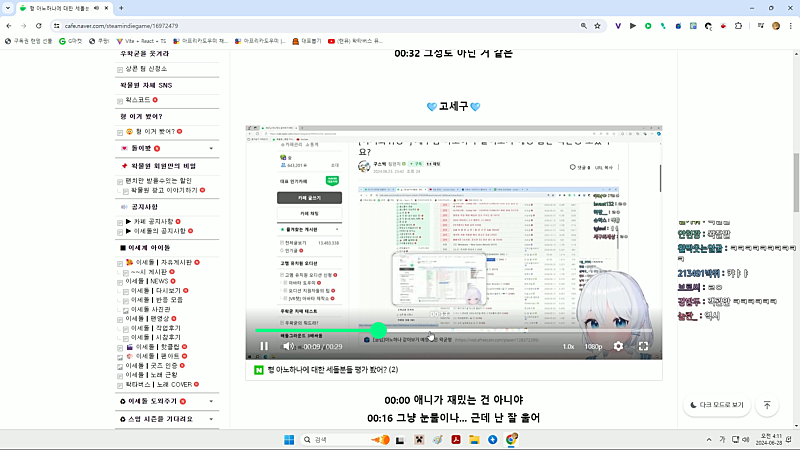This screenshot has height=450, width=800.
Task: Open the tab search dropdown arrow
Action: pos(8,8)
